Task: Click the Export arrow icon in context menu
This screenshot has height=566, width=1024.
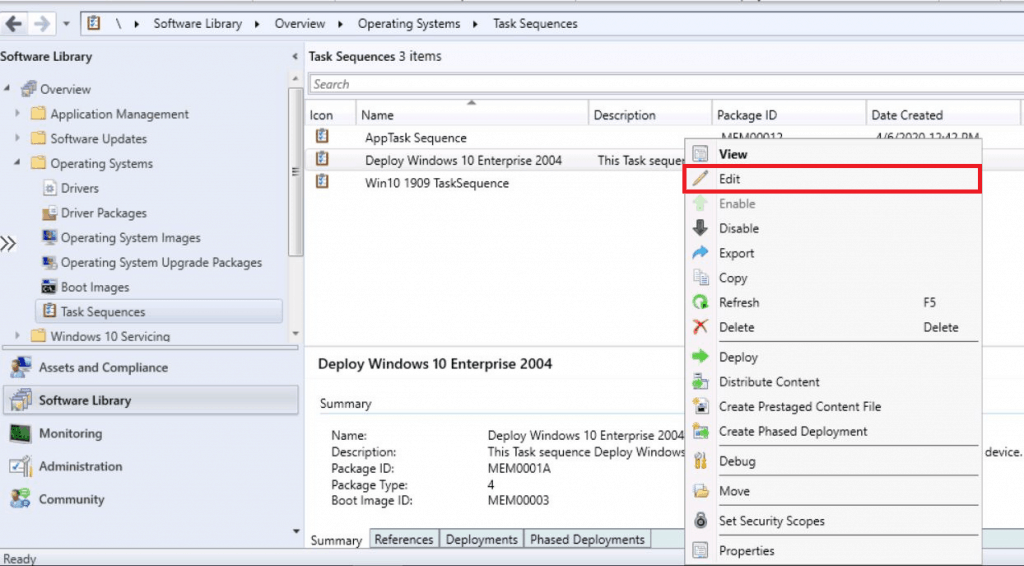Action: [x=700, y=253]
